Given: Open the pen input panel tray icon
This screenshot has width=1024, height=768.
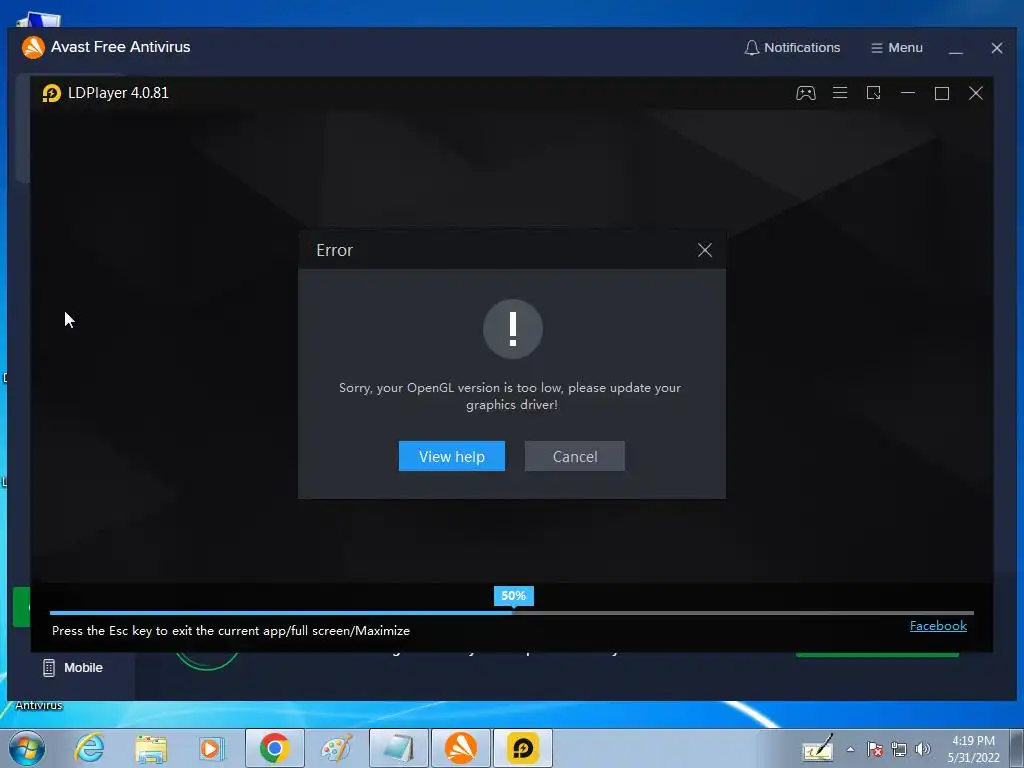Looking at the screenshot, I should (818, 748).
